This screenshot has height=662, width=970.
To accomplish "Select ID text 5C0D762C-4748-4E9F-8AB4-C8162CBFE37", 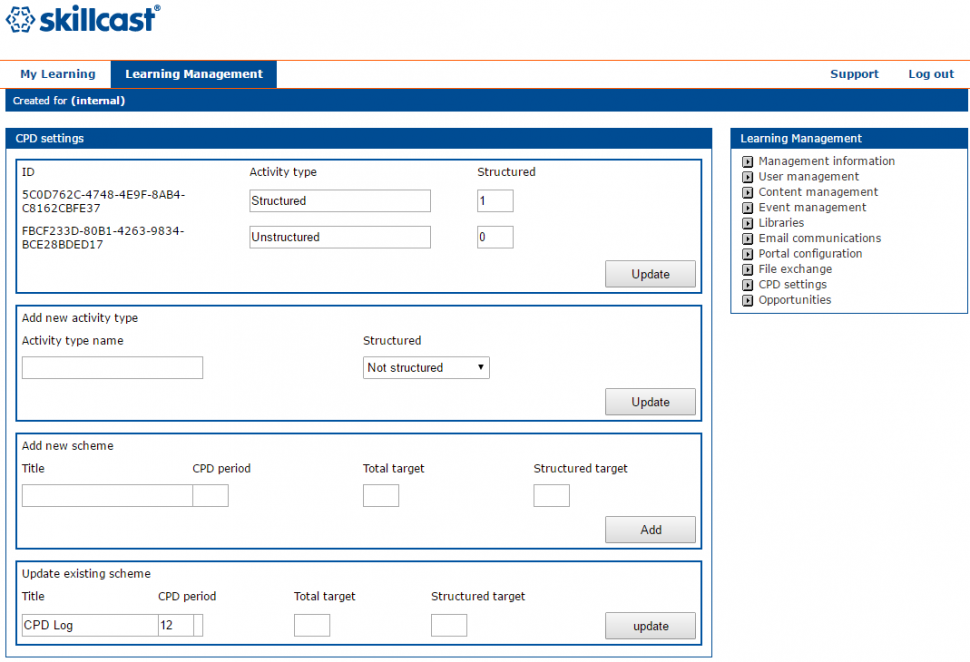I will point(103,202).
